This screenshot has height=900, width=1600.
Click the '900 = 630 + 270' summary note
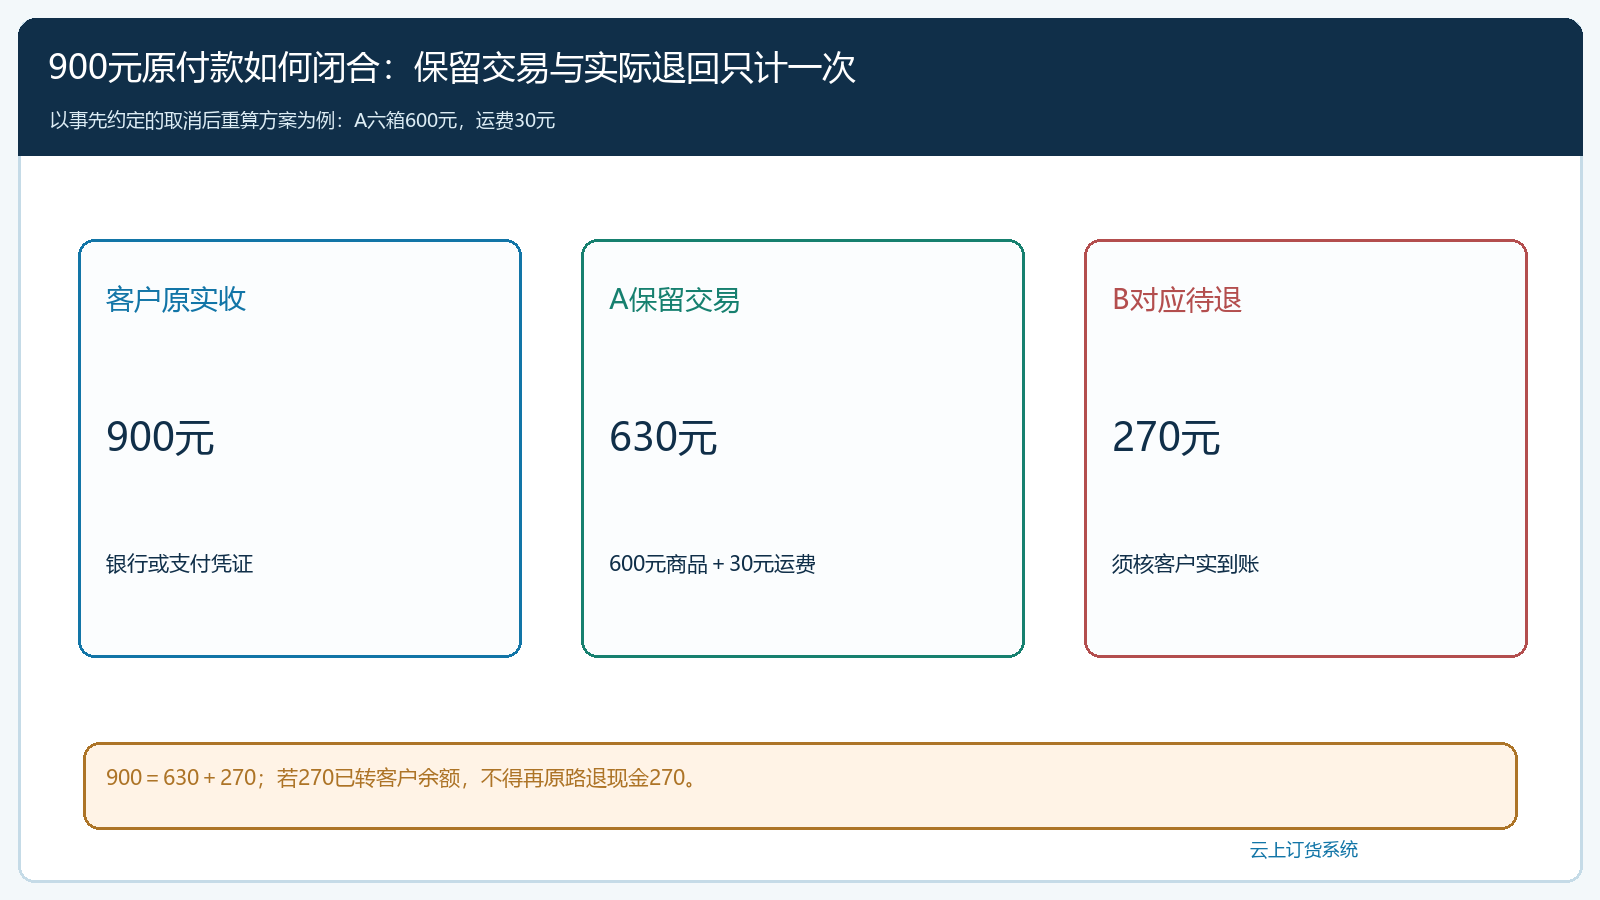800,786
